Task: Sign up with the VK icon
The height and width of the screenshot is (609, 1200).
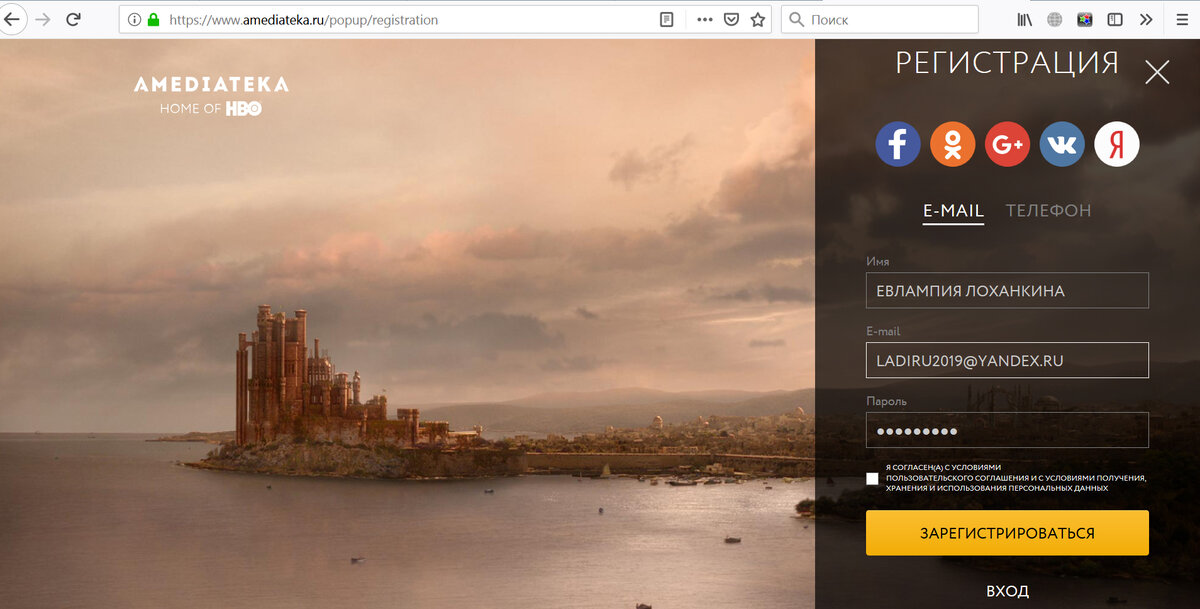Action: (1062, 145)
